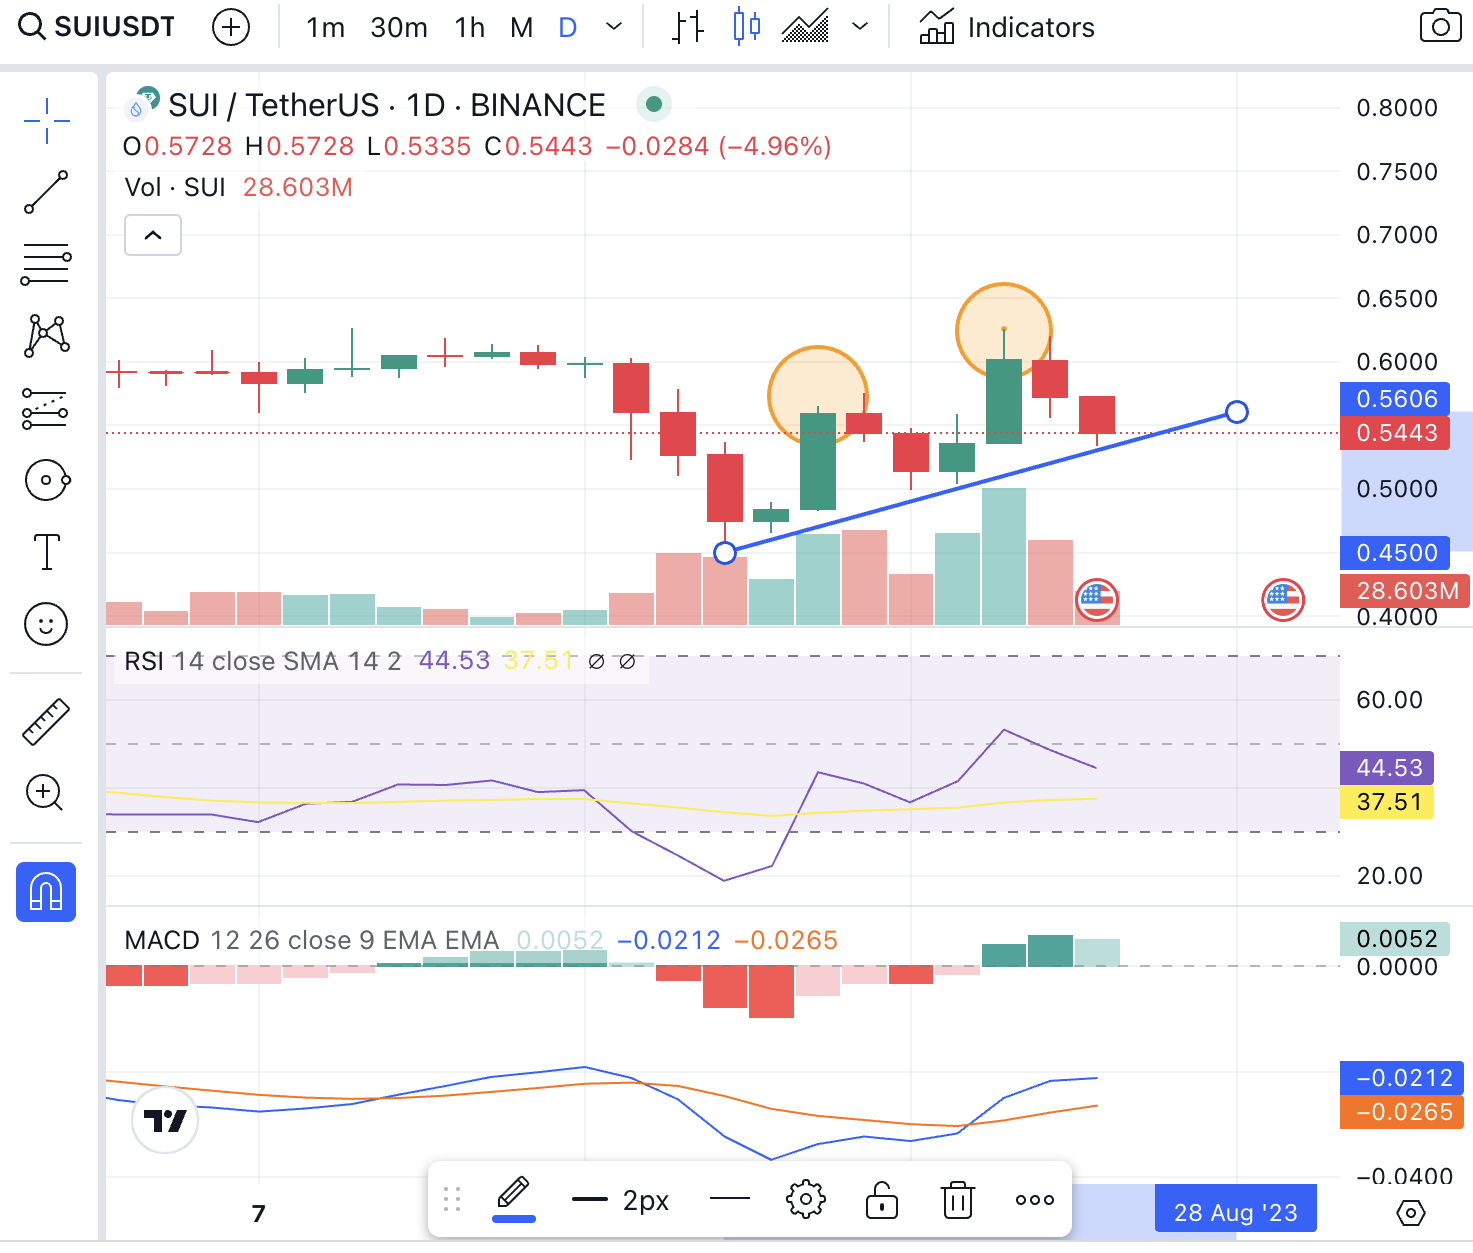Toggle the magnet mode button
Screen dimensions: 1473x1253
point(46,891)
